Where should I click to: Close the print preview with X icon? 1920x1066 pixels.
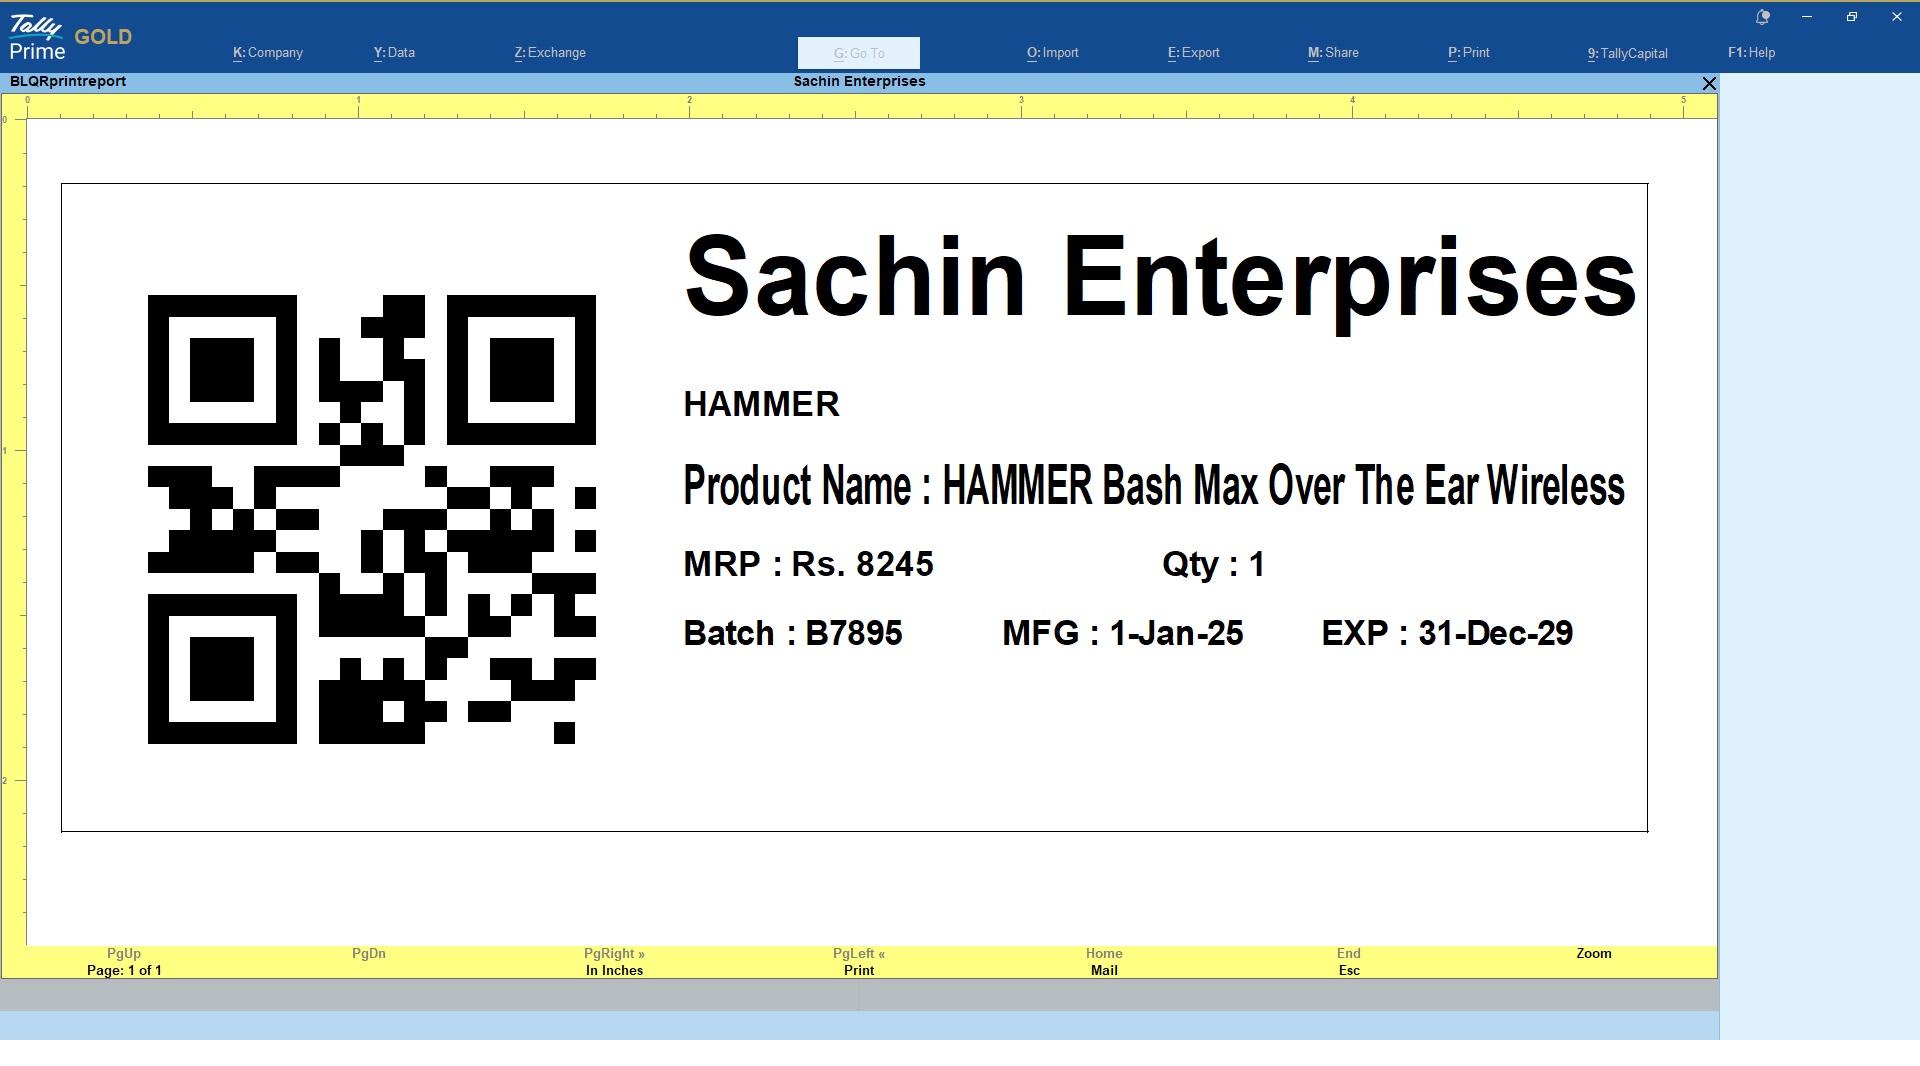[x=1709, y=84]
